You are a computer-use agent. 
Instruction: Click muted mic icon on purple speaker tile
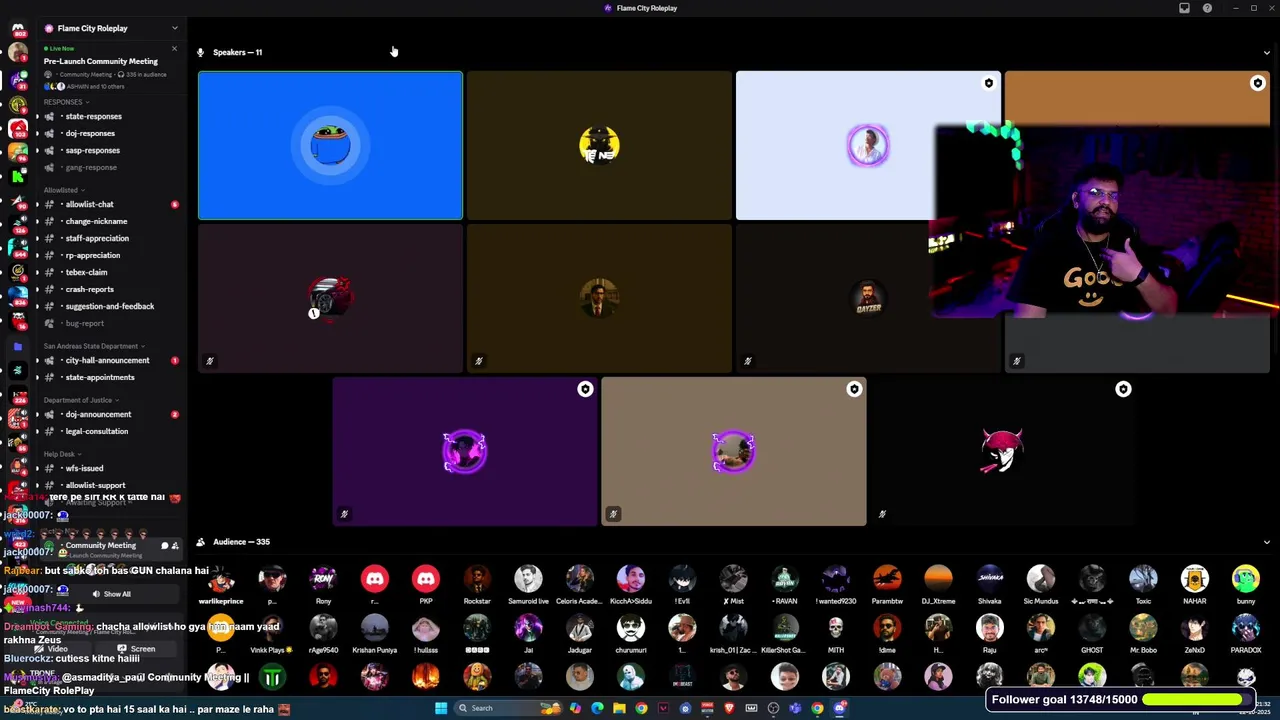[x=344, y=514]
